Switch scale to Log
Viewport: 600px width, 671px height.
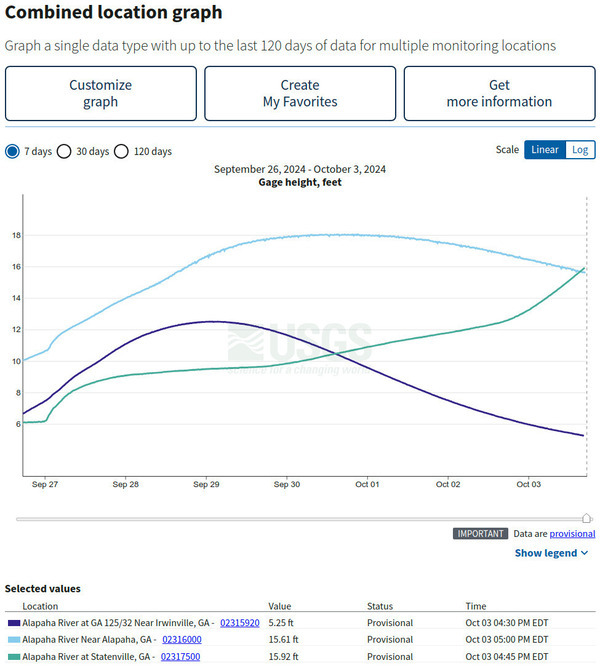point(580,150)
